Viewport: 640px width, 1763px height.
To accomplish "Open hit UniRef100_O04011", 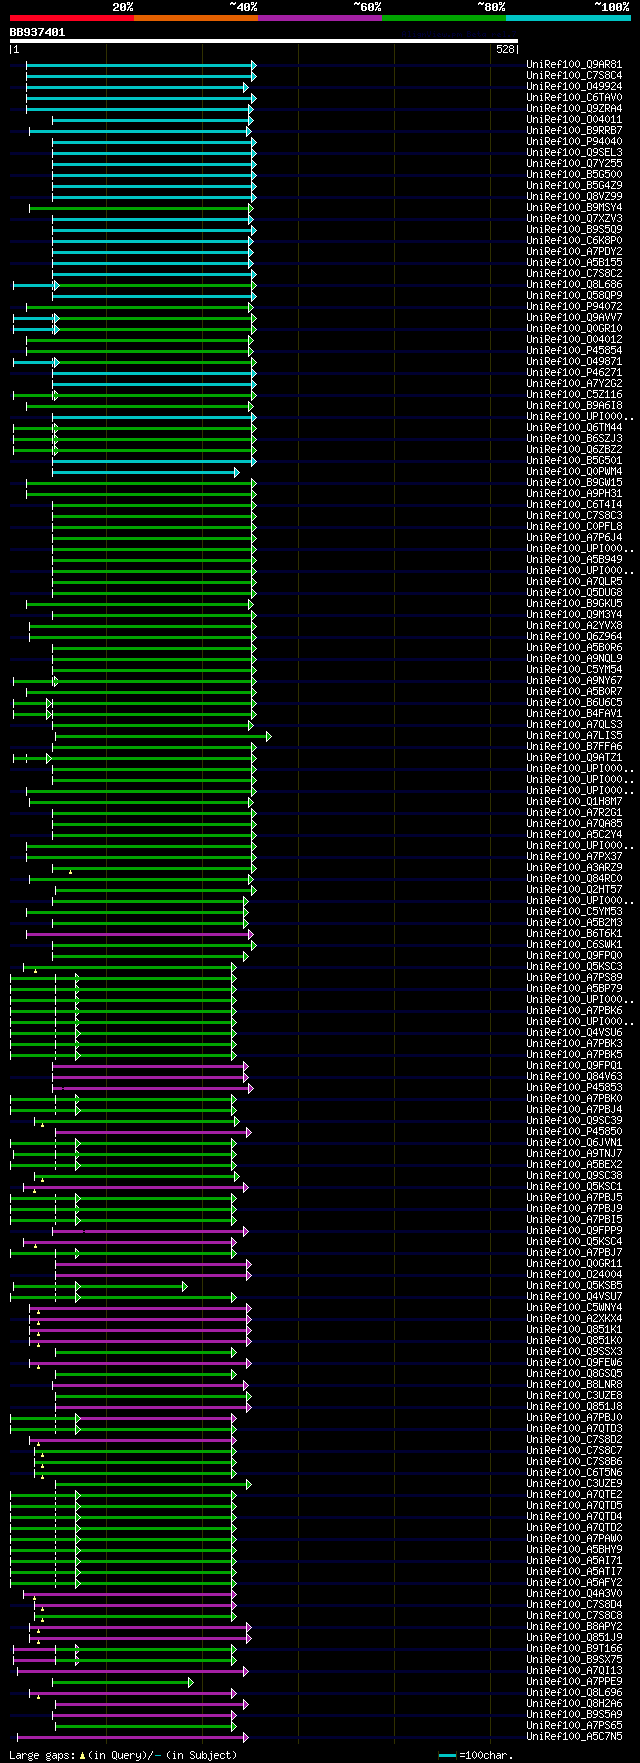I will 574,119.
